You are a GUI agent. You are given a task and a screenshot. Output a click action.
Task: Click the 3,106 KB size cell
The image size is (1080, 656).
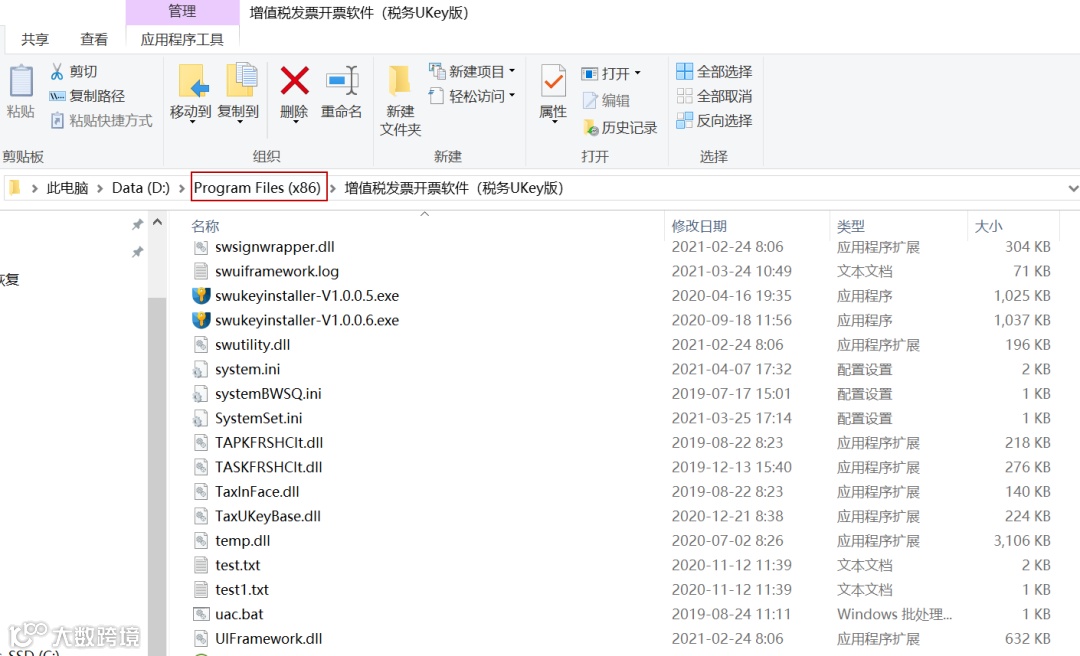click(1021, 541)
